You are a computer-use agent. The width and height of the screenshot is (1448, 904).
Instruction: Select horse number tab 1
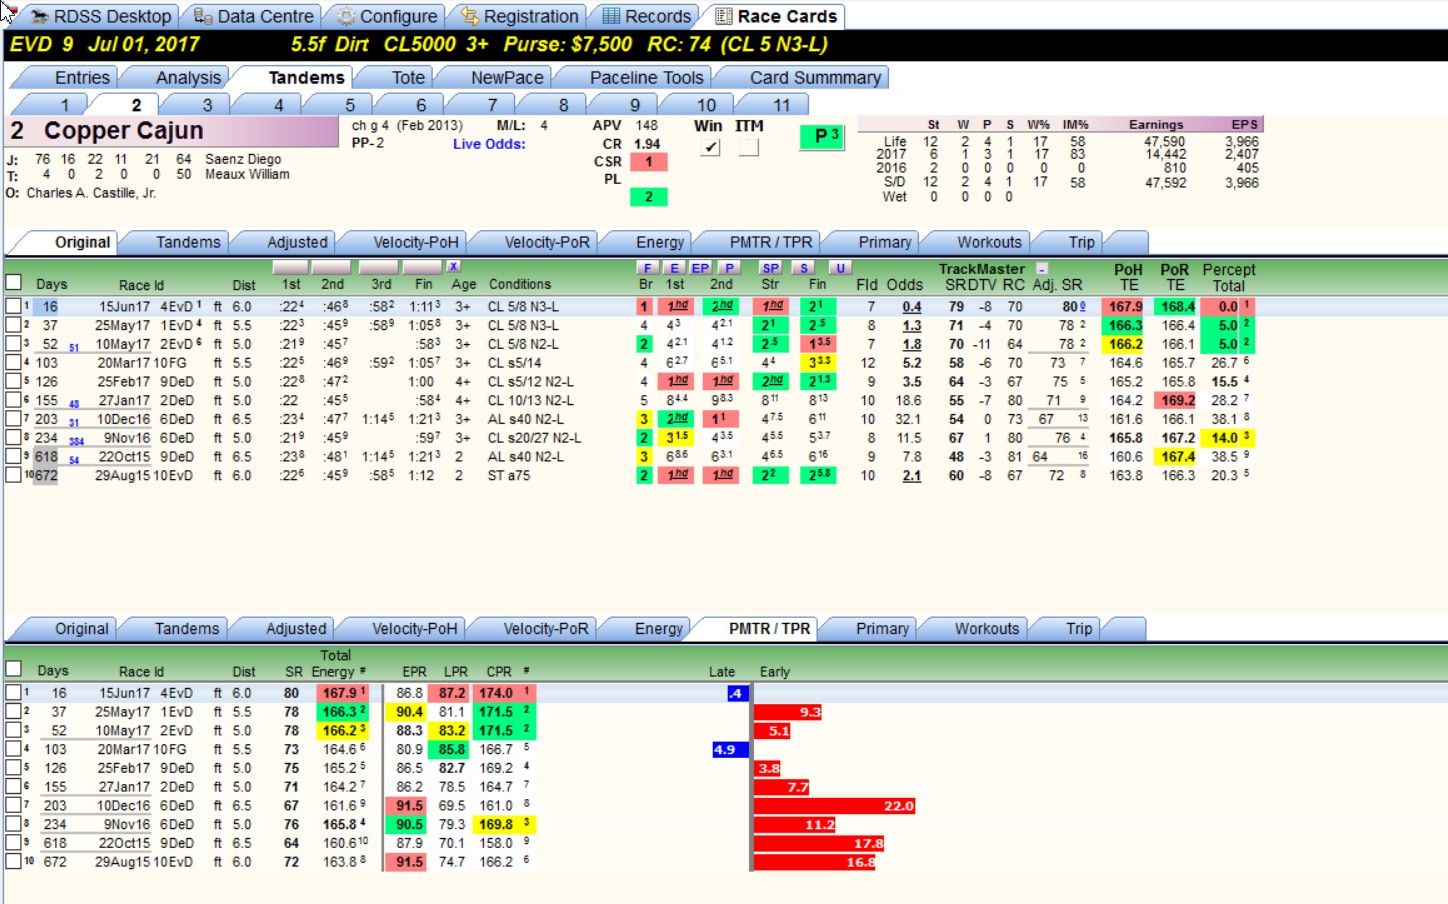coord(65,105)
